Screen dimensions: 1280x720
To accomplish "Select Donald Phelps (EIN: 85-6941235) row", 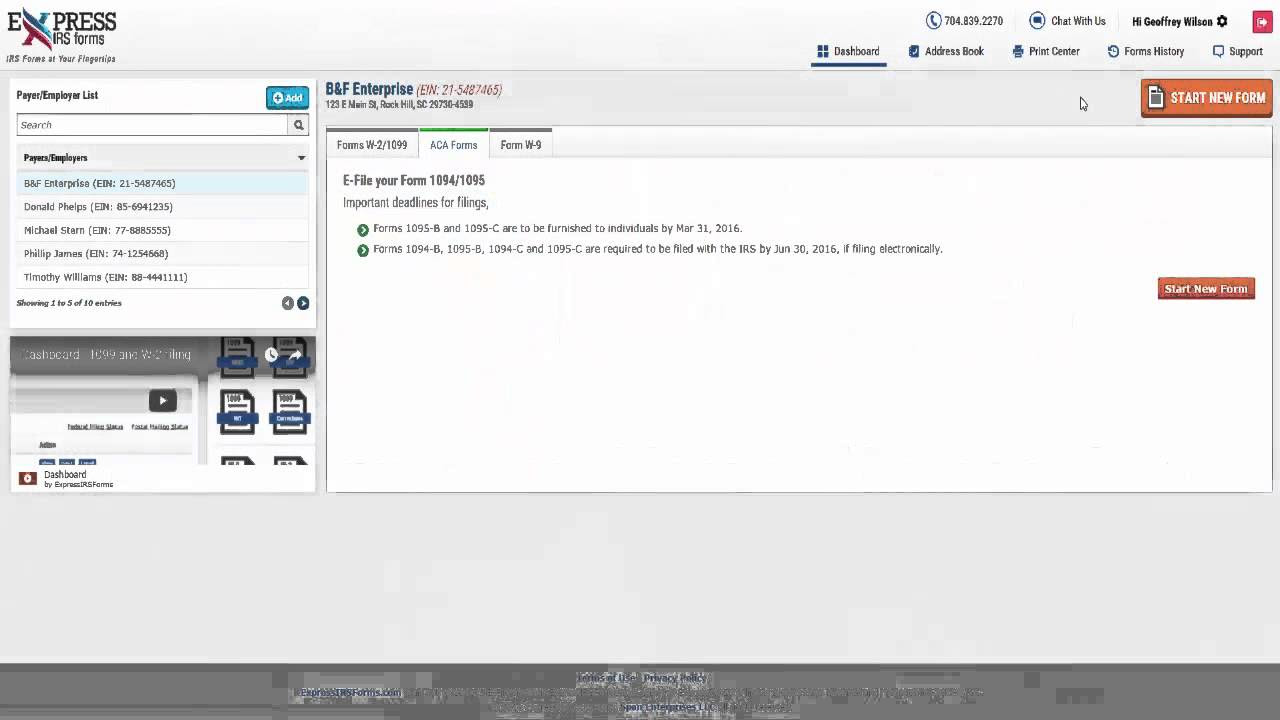I will click(x=162, y=207).
